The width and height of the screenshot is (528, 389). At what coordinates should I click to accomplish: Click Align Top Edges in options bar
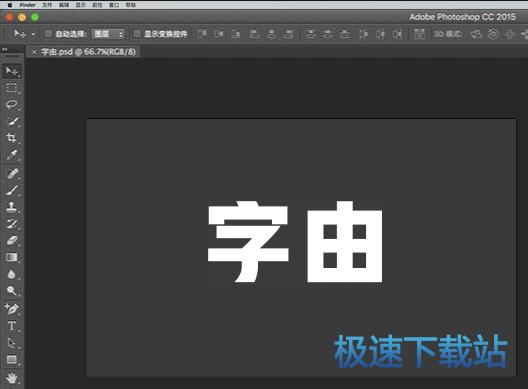pos(202,34)
